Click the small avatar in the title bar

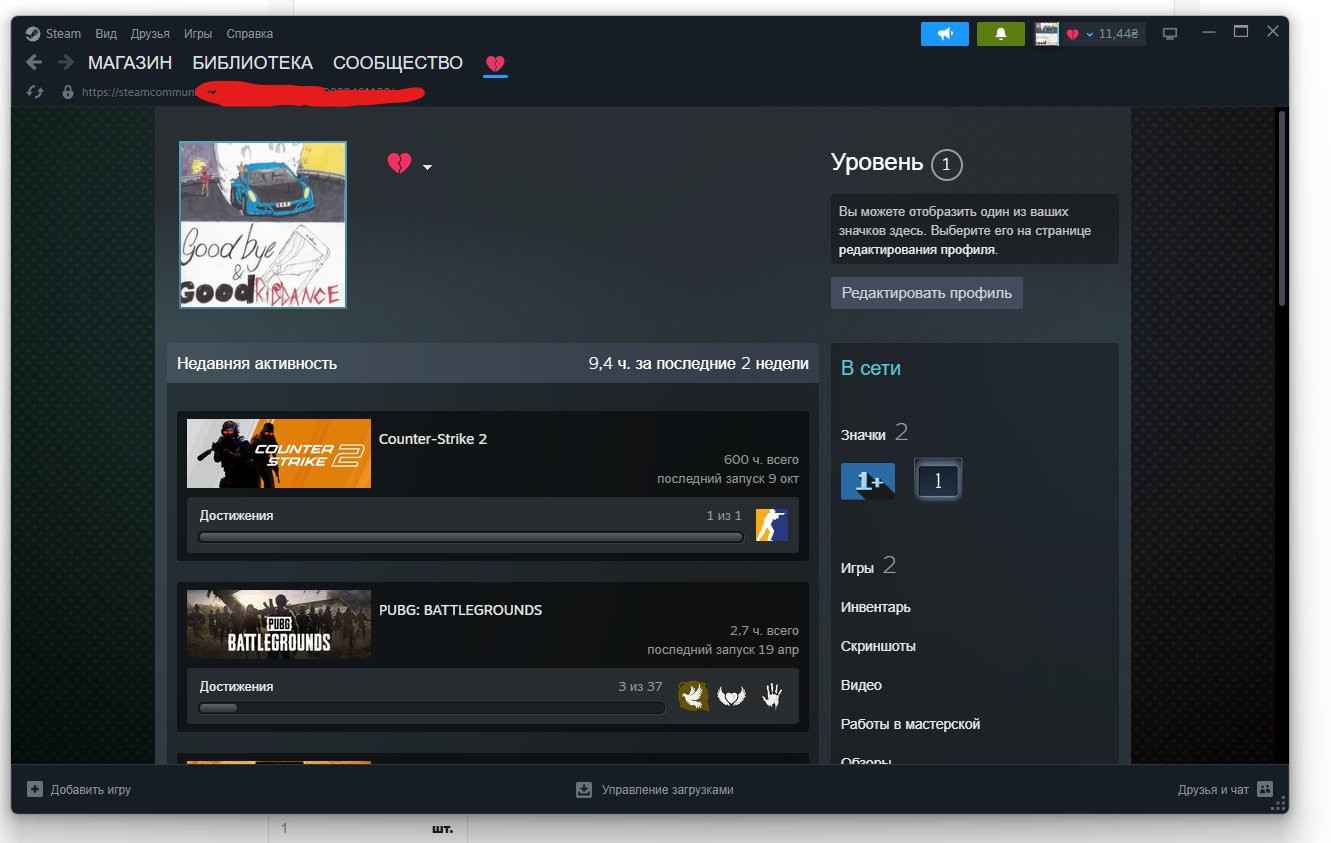click(x=1047, y=34)
